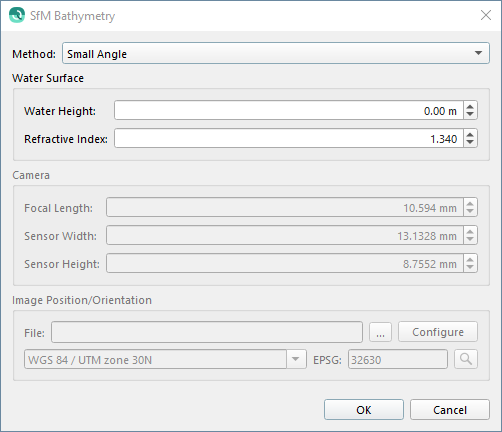Decrease Sensor Width spinner value
Image resolution: width=502 pixels, height=432 pixels.
click(x=470, y=240)
